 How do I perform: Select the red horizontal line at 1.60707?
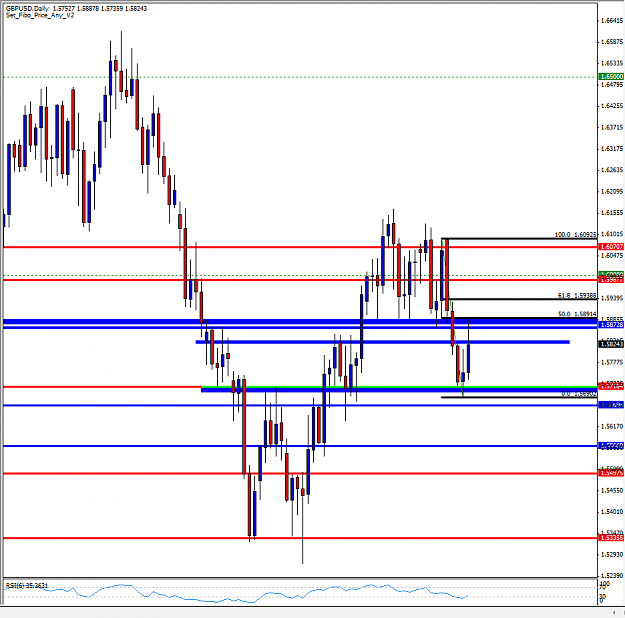300,247
